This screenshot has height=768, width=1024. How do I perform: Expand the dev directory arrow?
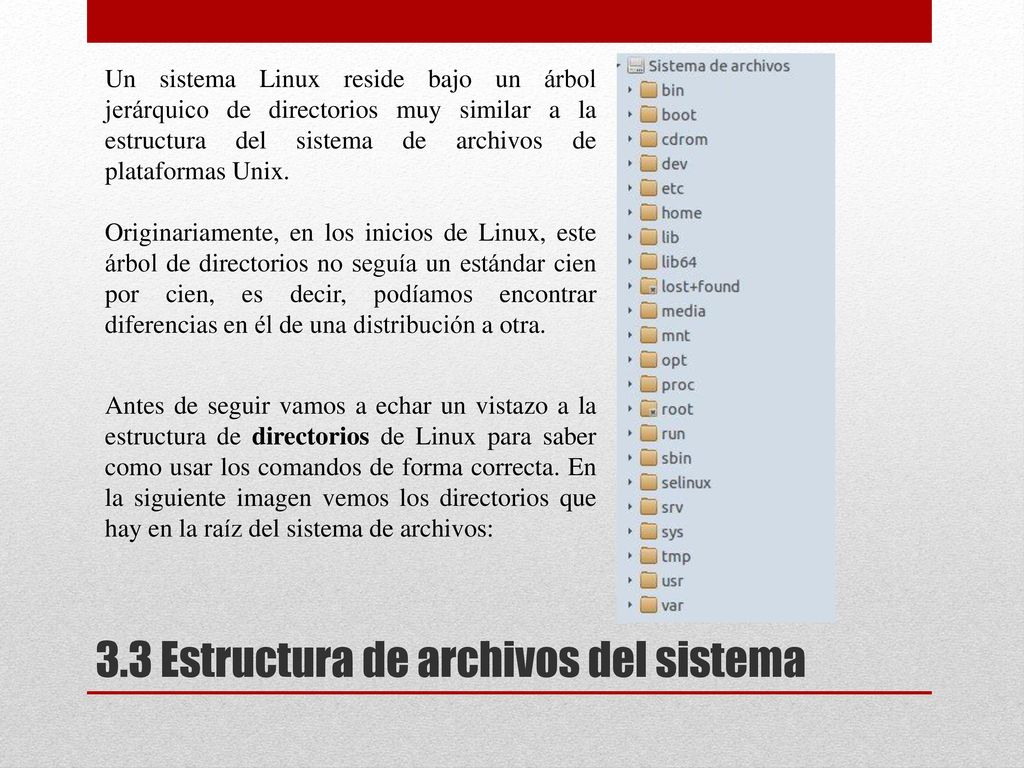point(630,163)
